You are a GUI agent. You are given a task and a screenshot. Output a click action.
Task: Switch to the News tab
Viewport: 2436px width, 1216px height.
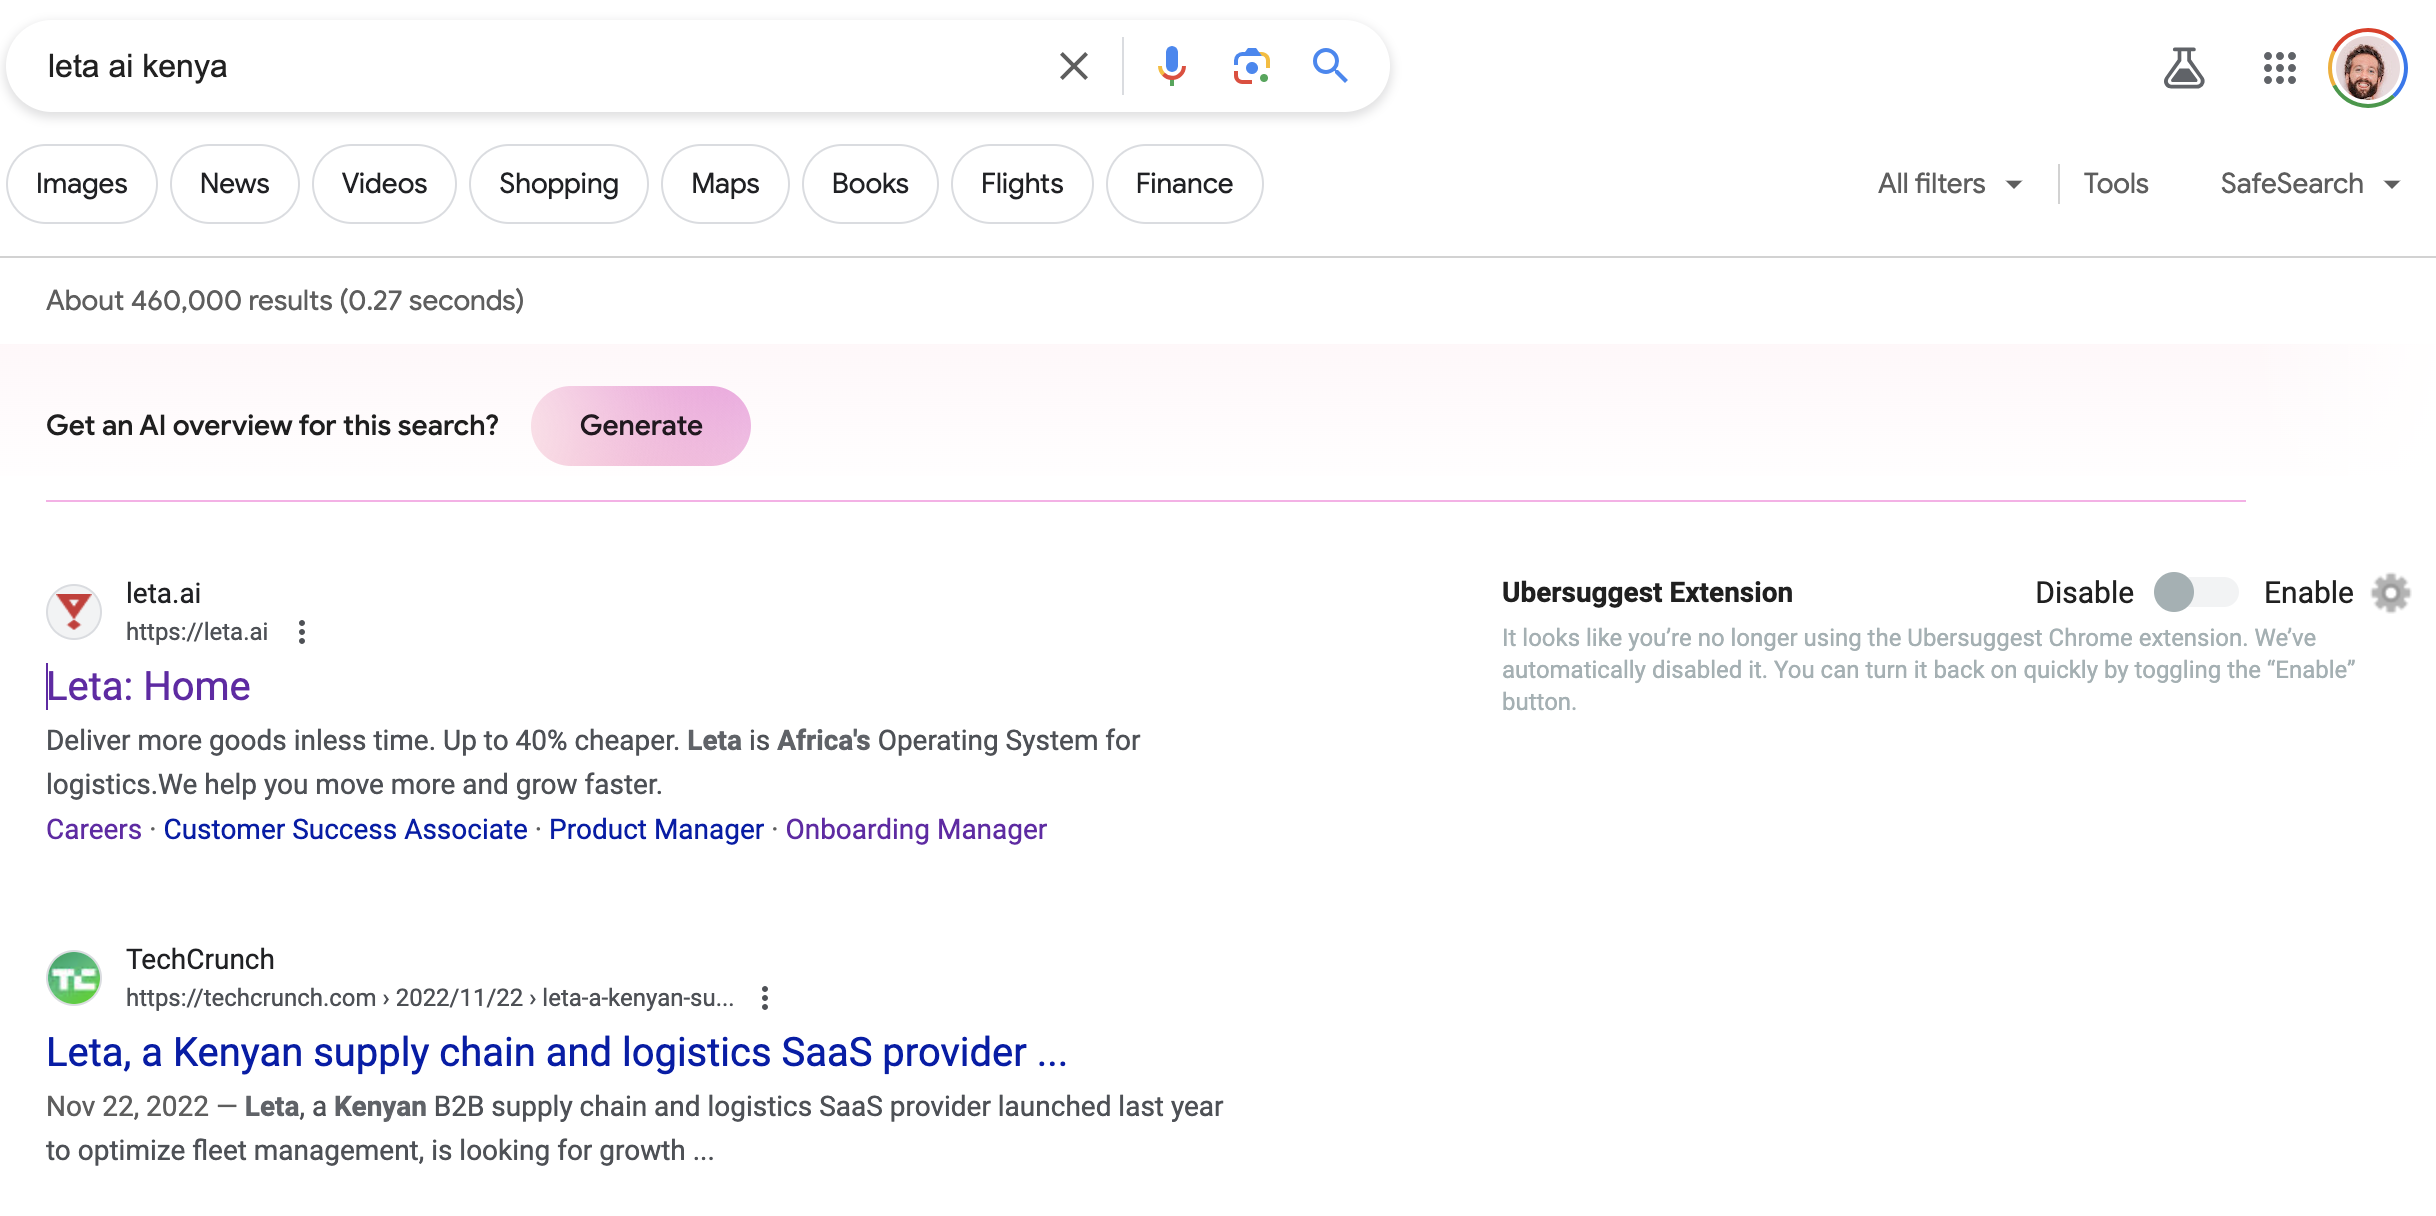234,184
